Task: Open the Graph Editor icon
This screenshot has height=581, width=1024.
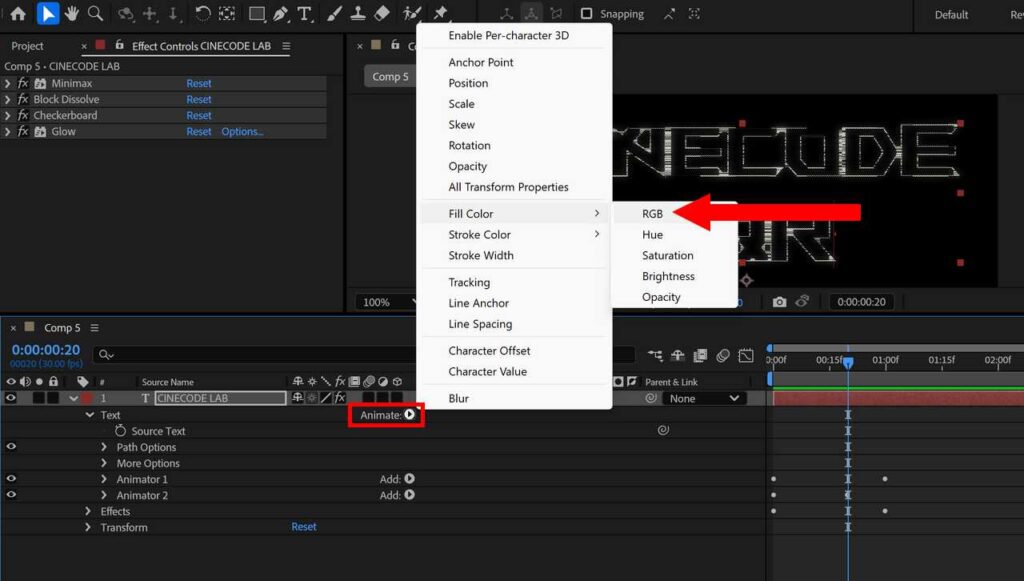Action: coord(746,355)
